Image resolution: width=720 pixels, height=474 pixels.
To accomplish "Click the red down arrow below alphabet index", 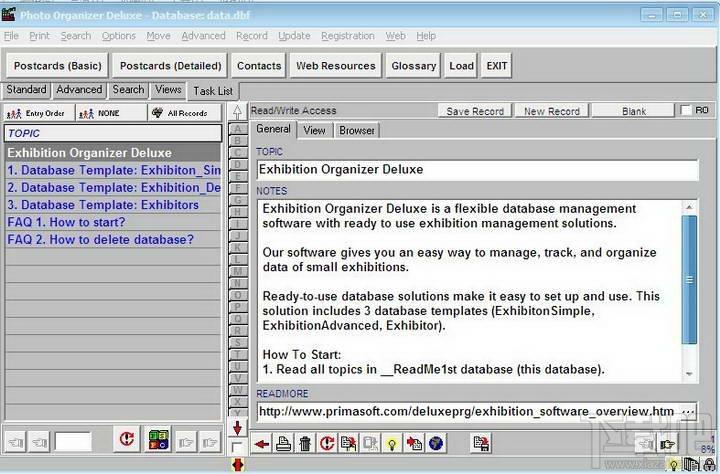I will (x=237, y=428).
